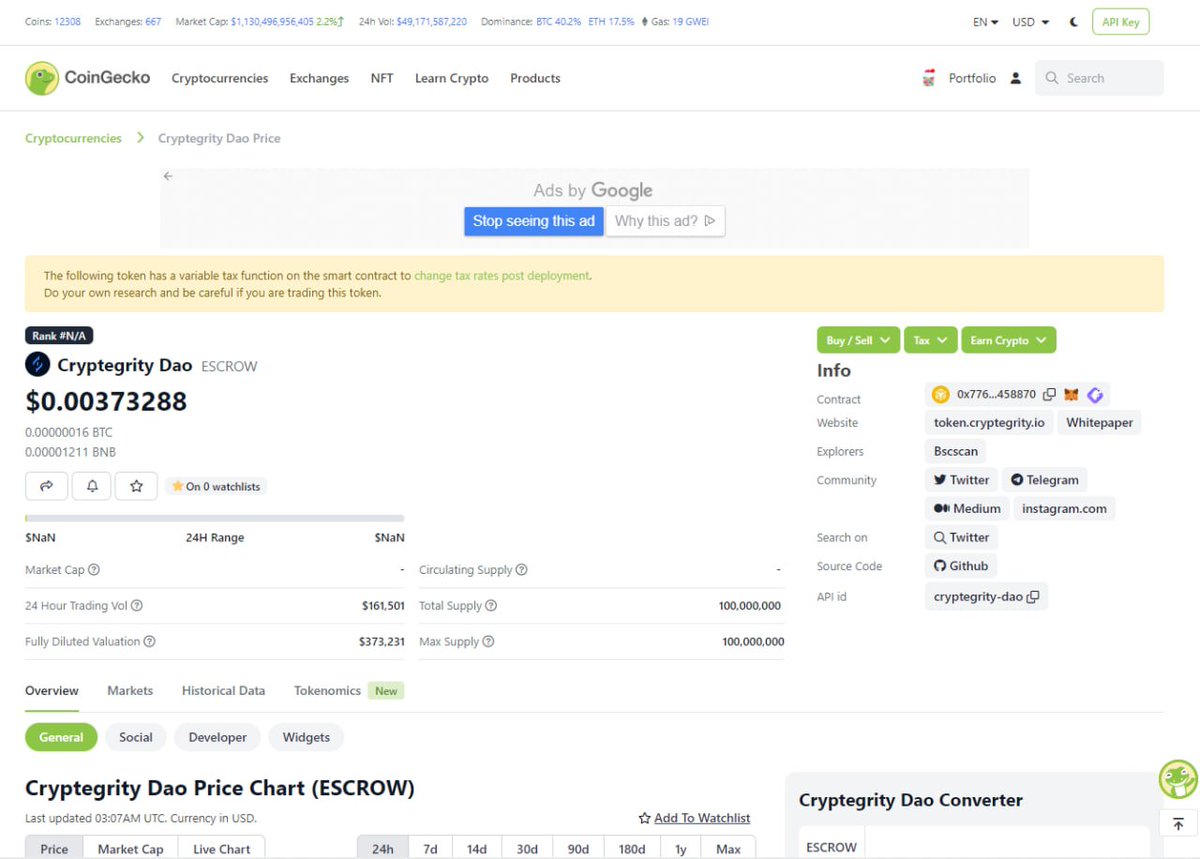Open the BNB chain contract icon

pos(940,395)
